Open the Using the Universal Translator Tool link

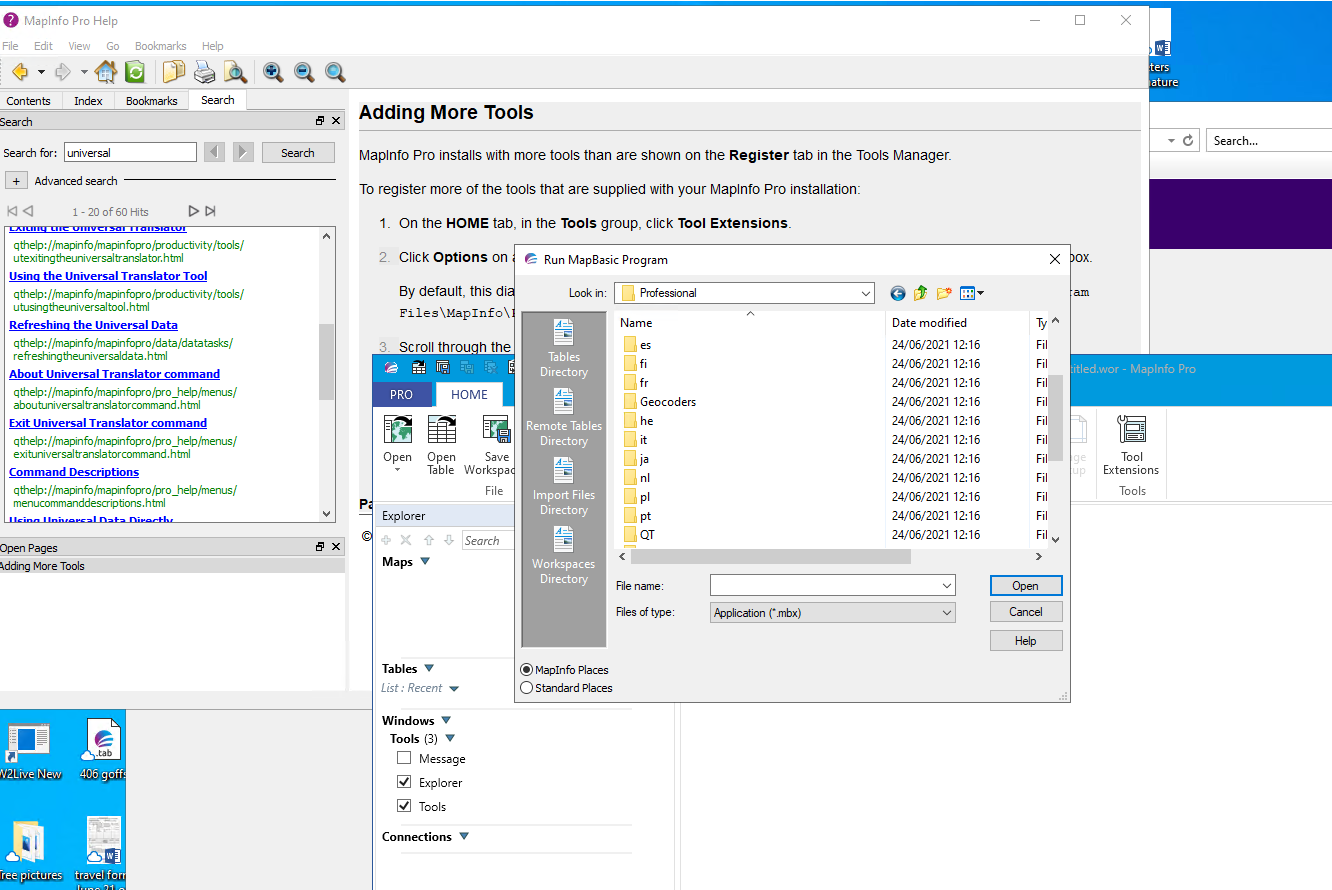click(108, 276)
